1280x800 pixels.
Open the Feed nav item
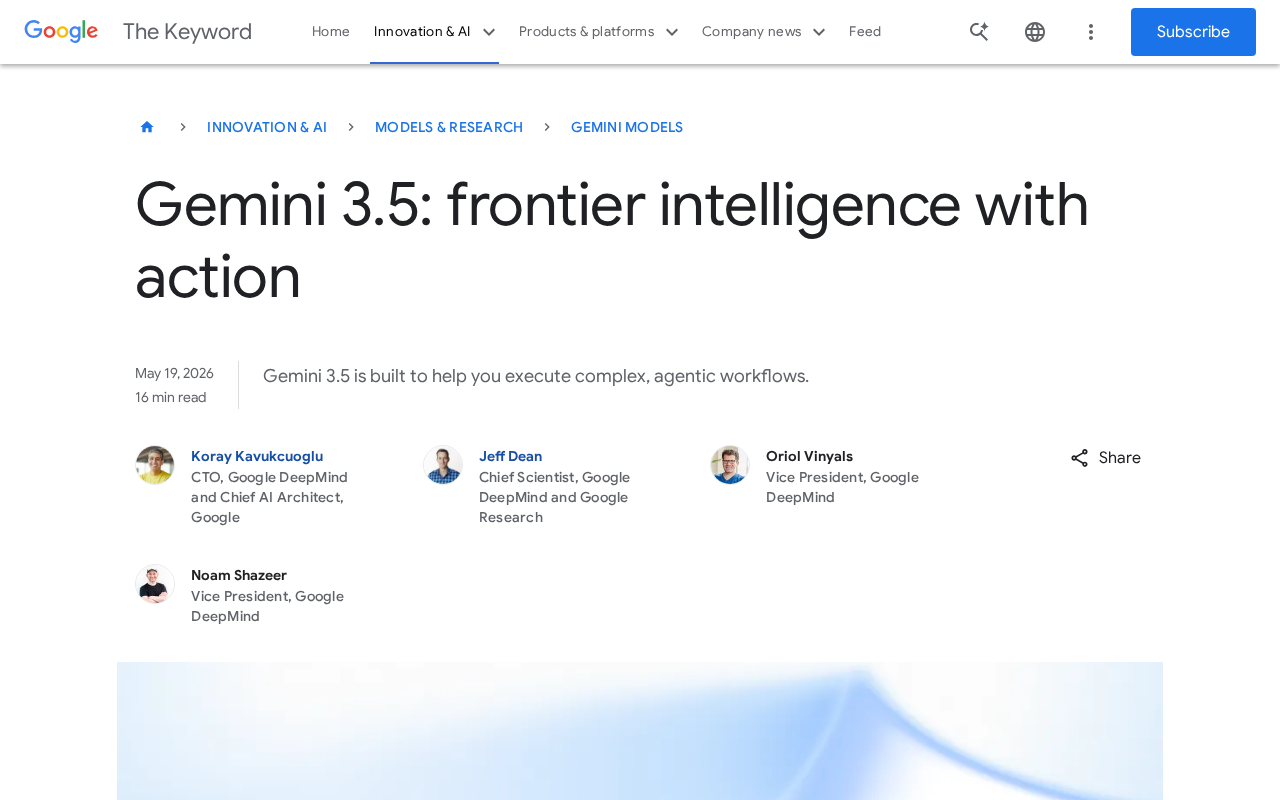(x=865, y=32)
